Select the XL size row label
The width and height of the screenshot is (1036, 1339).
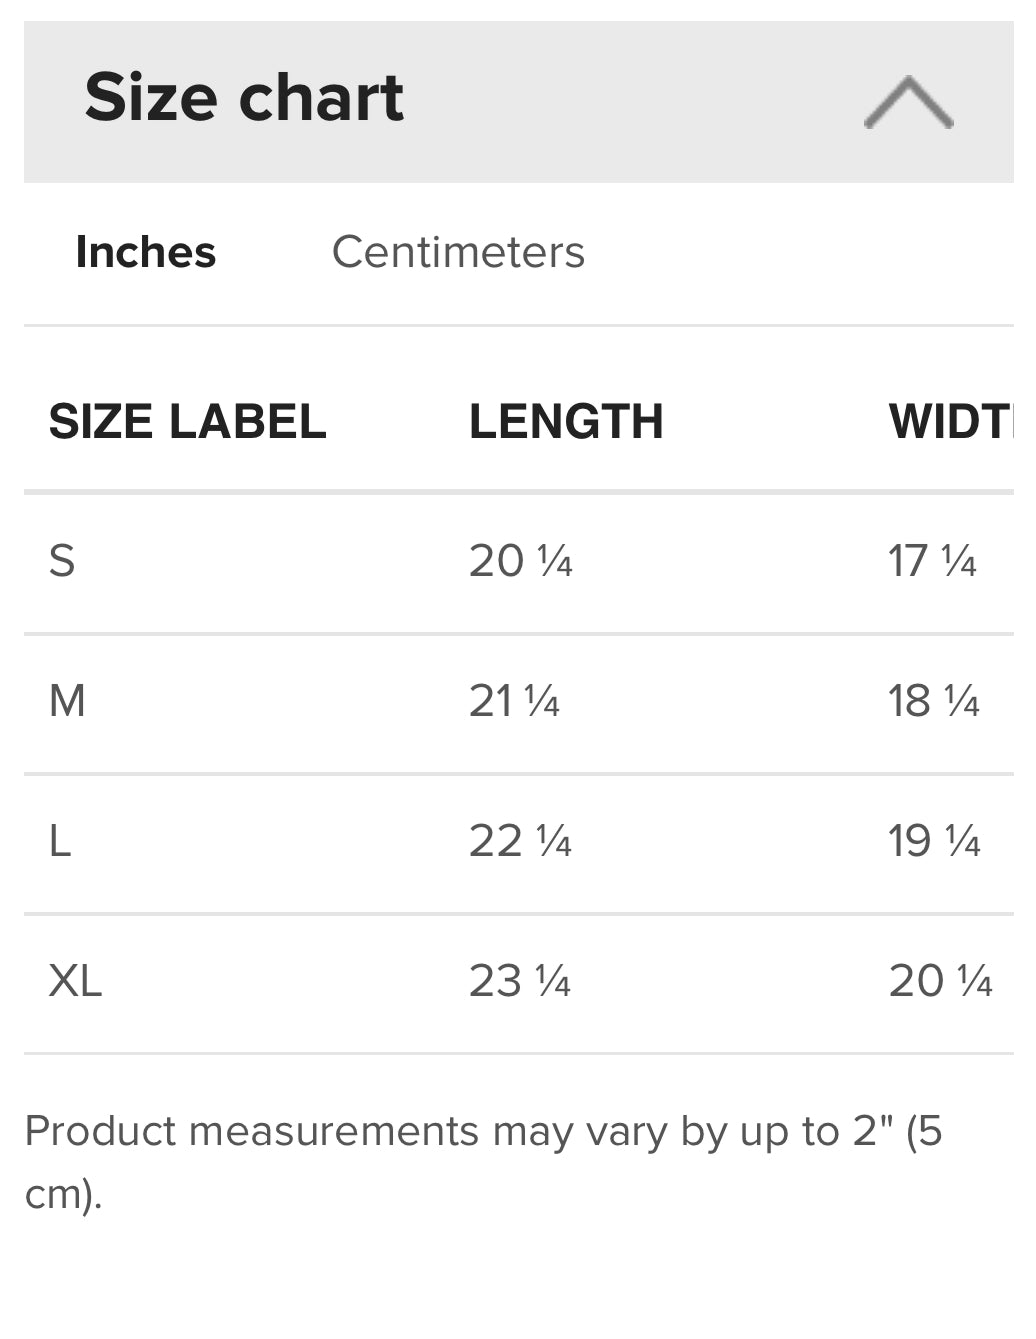point(75,981)
